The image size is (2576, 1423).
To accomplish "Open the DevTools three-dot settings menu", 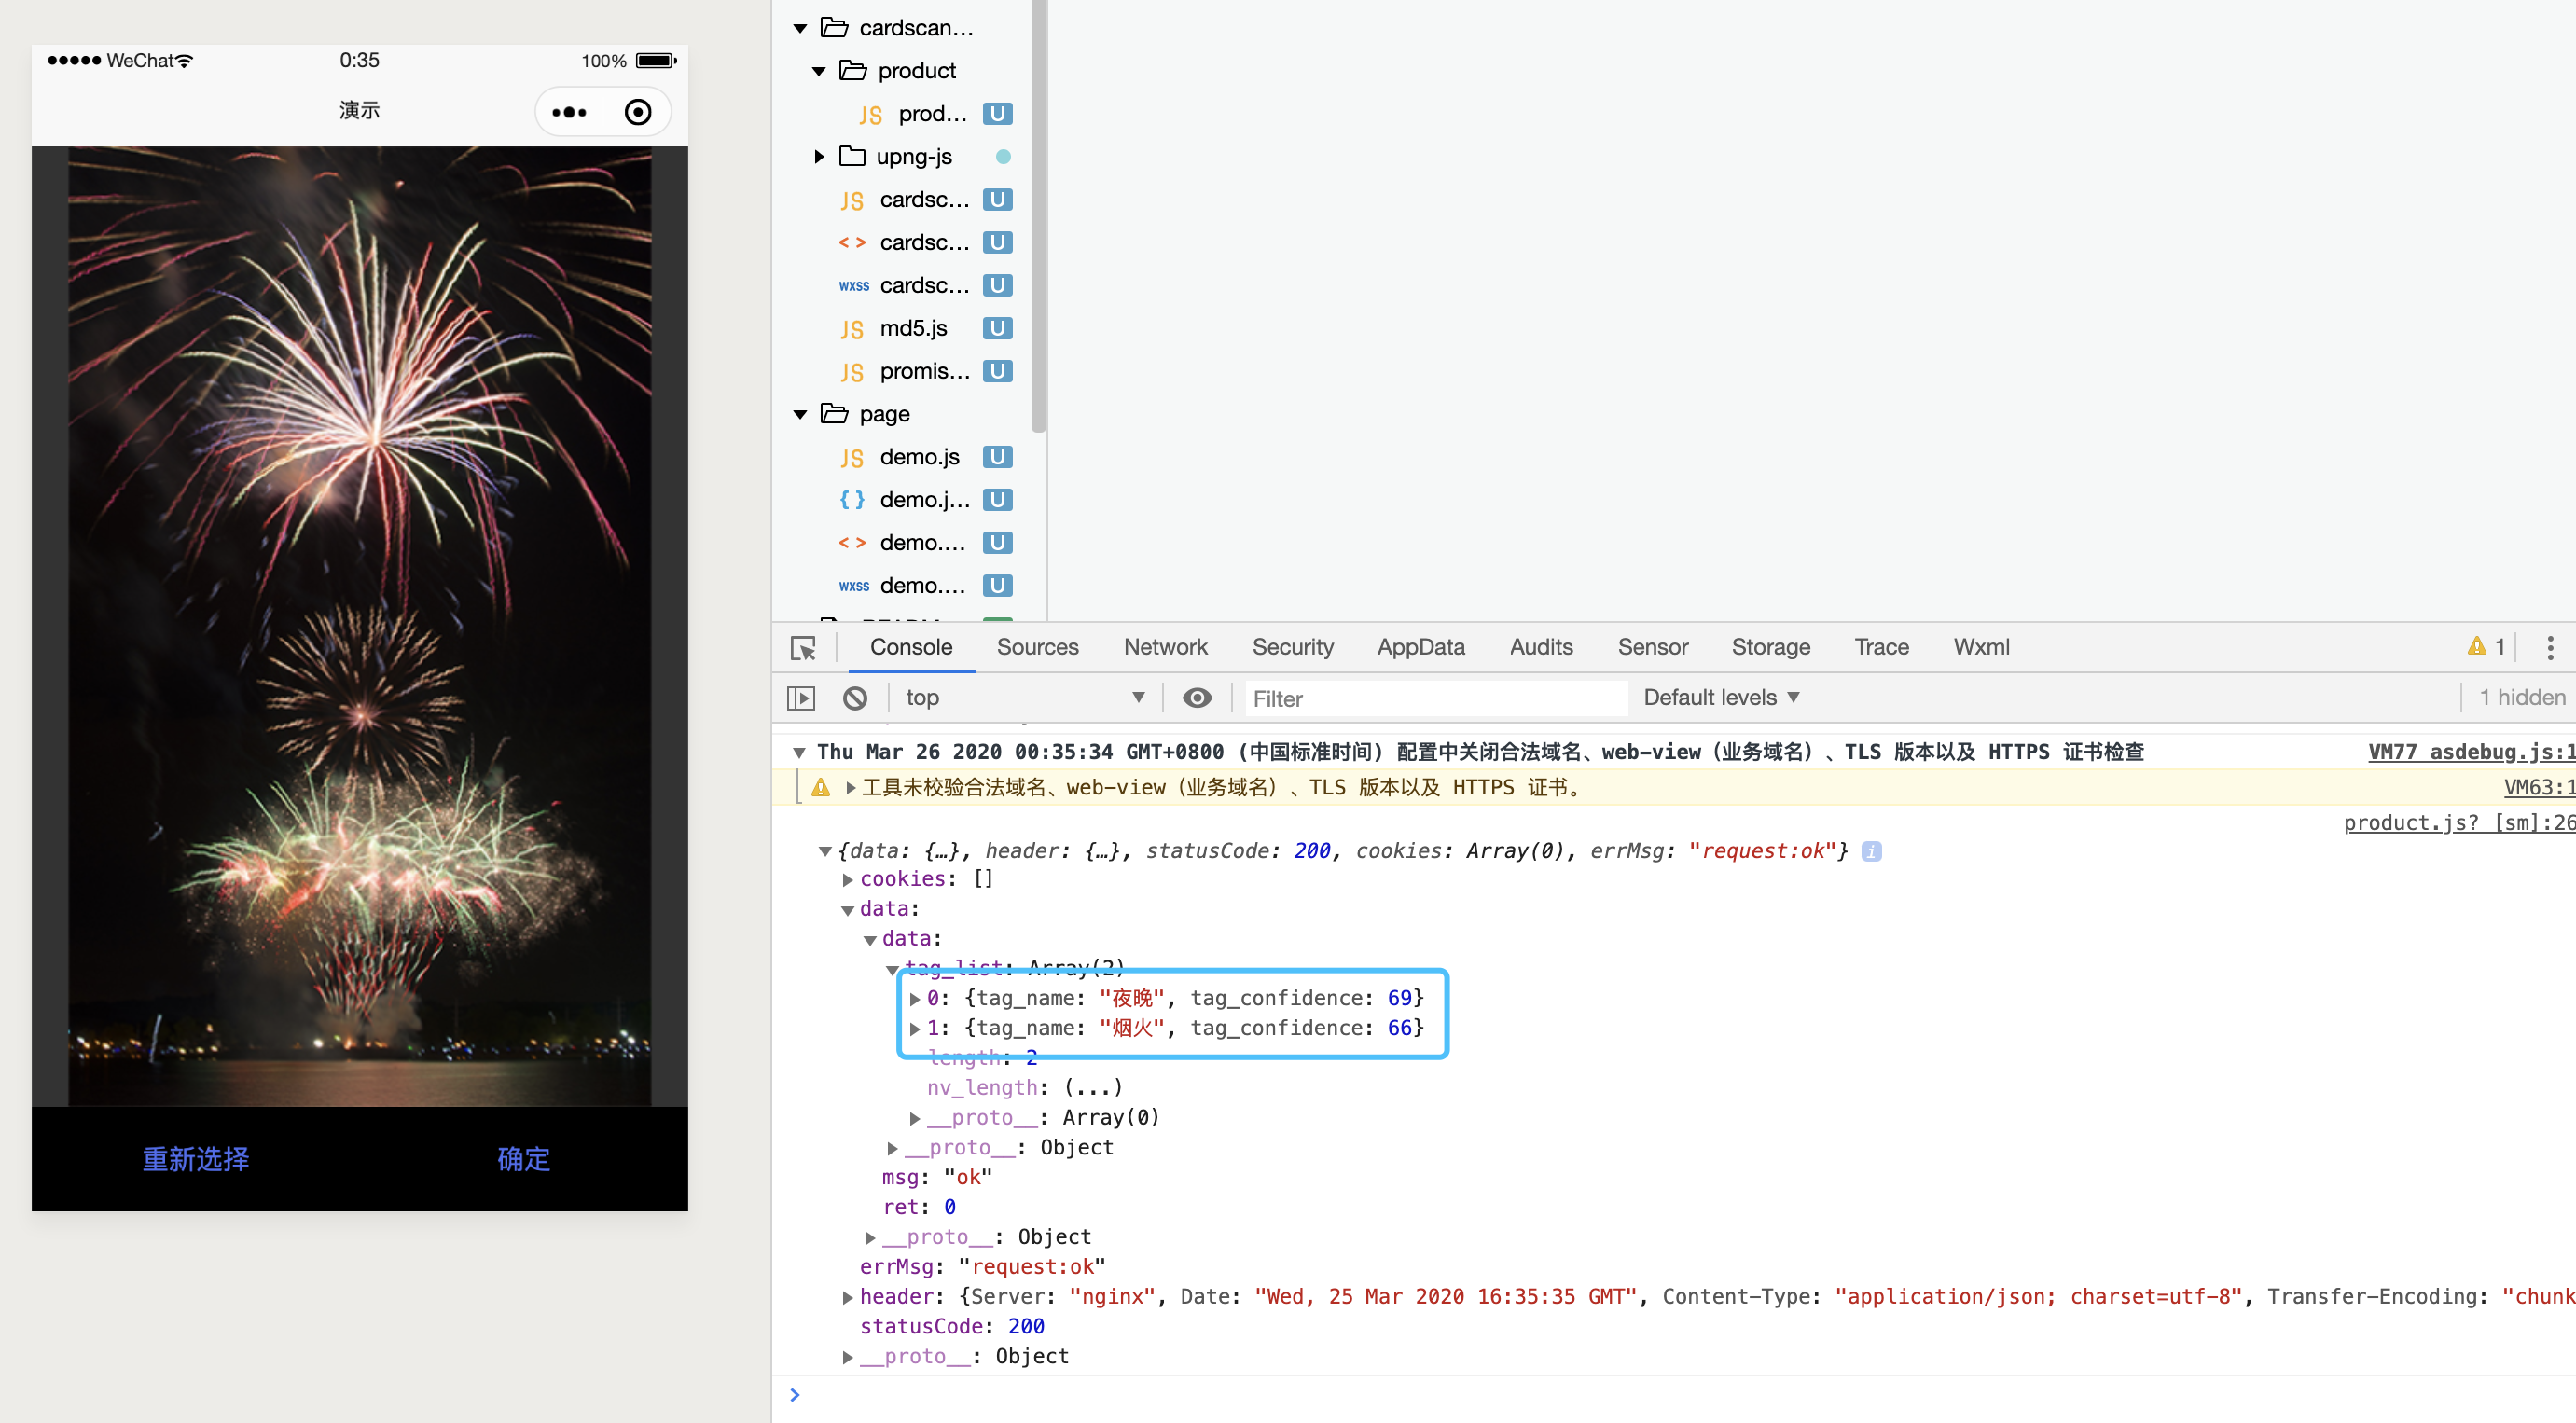I will 2549,648.
